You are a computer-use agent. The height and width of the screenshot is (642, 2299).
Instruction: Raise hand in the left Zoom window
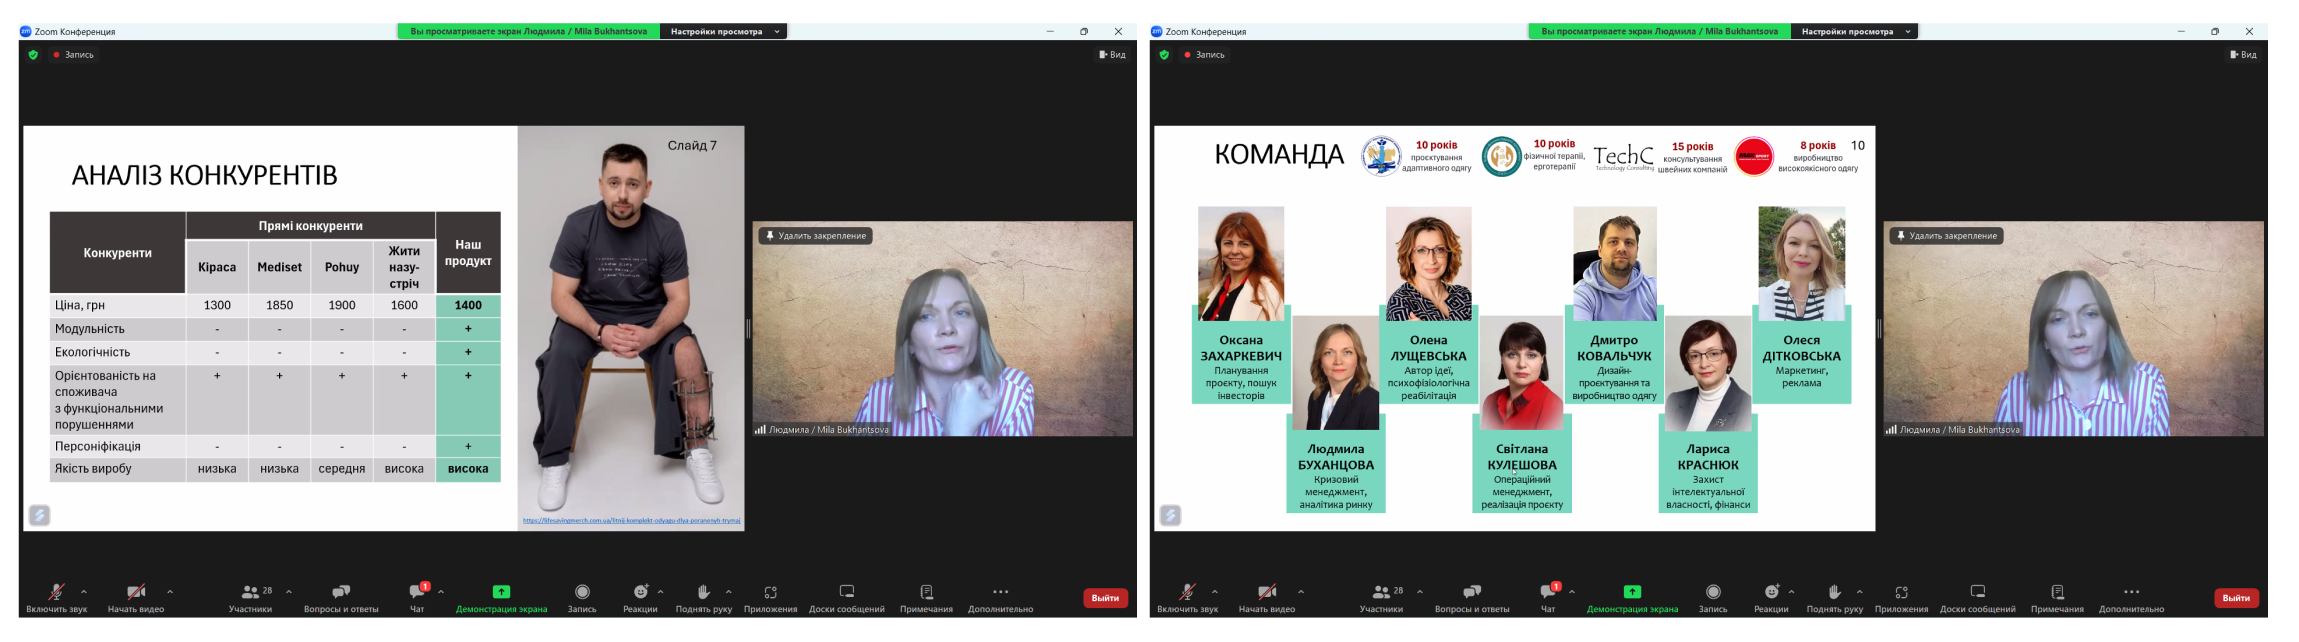[703, 596]
